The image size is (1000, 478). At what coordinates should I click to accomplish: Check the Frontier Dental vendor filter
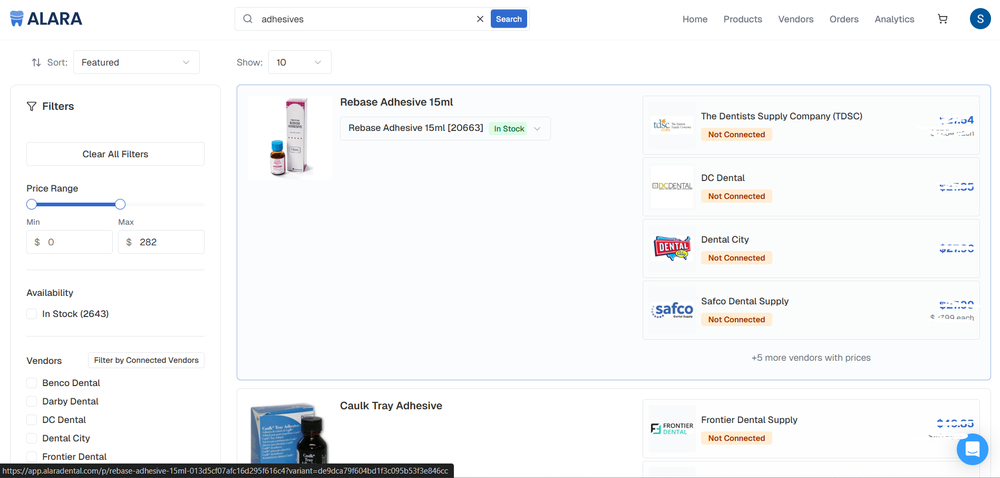point(31,456)
